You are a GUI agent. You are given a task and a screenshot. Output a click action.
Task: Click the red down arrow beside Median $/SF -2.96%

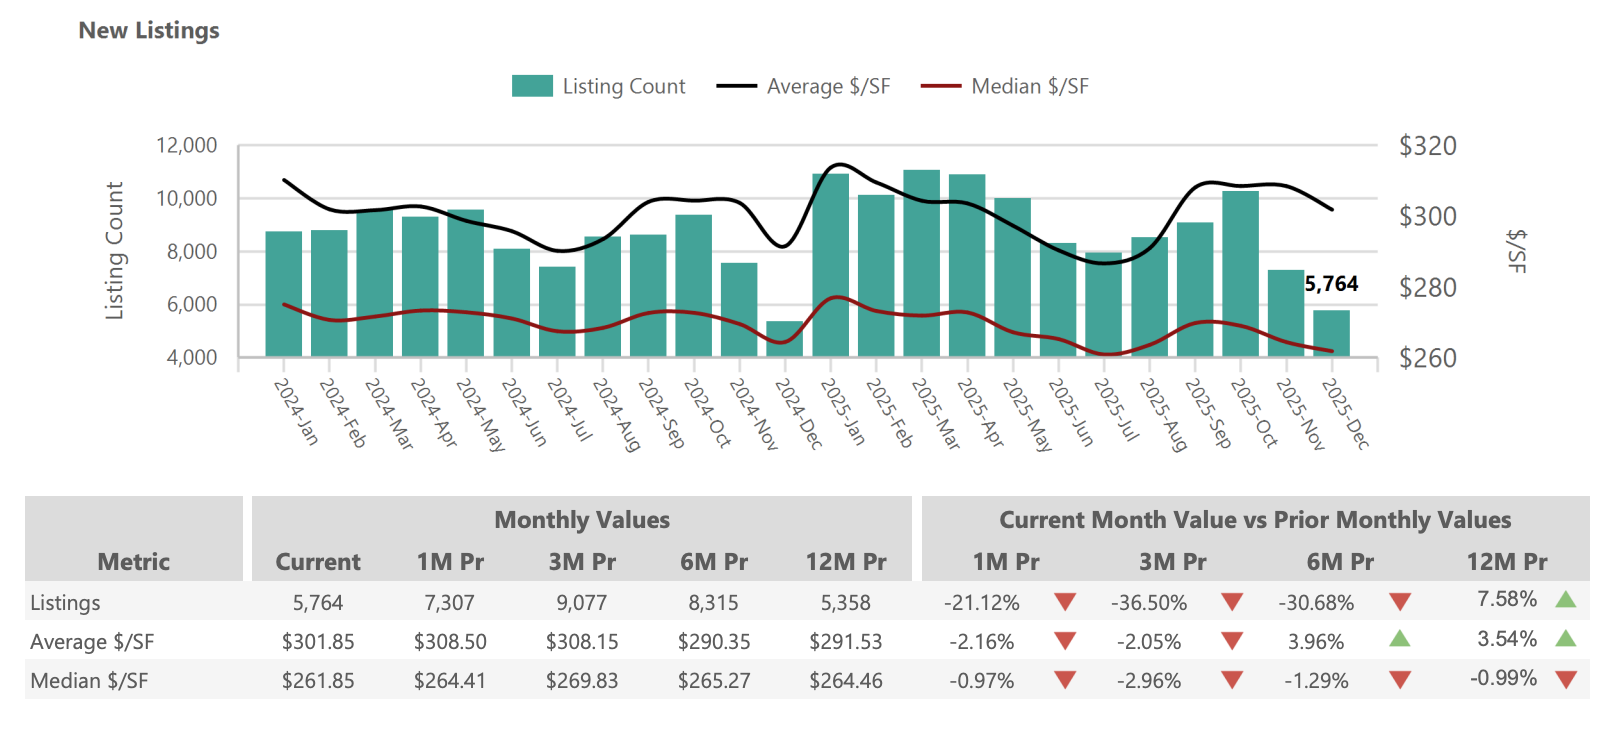pyautogui.click(x=1232, y=680)
